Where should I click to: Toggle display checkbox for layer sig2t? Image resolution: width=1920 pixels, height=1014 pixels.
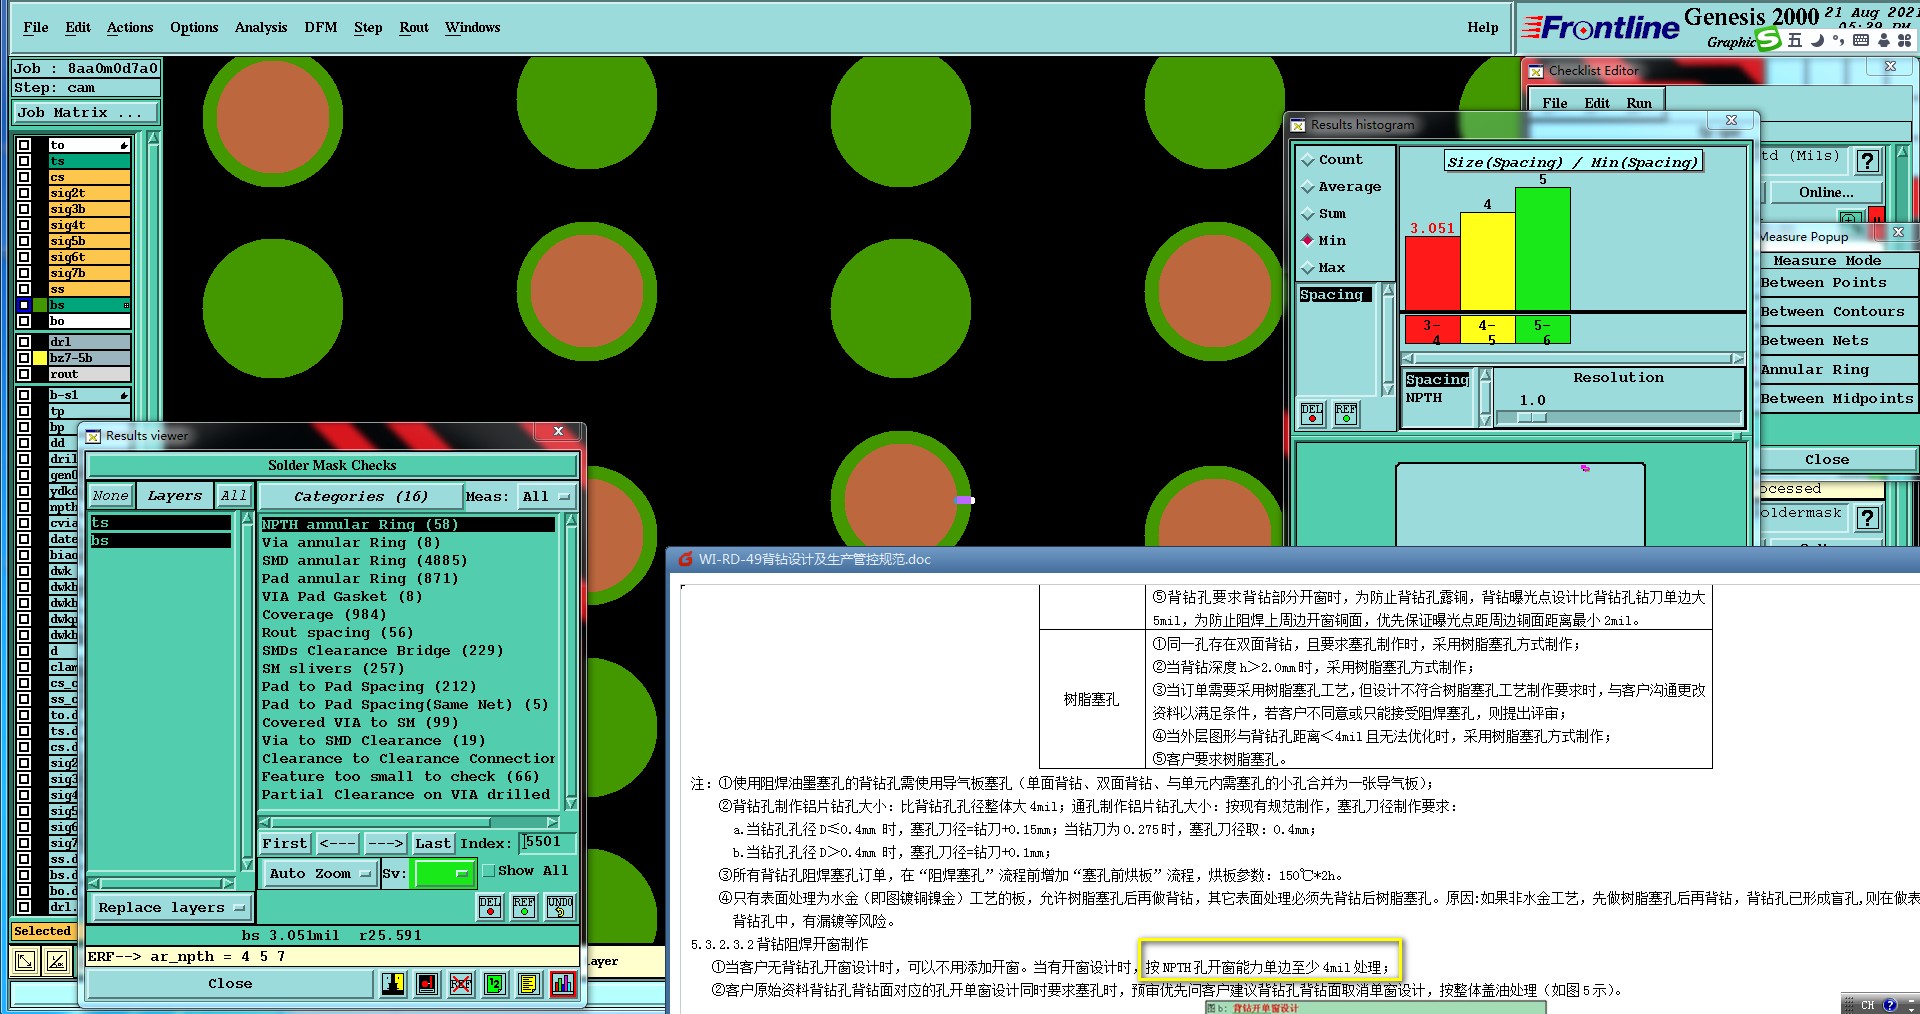pos(24,193)
